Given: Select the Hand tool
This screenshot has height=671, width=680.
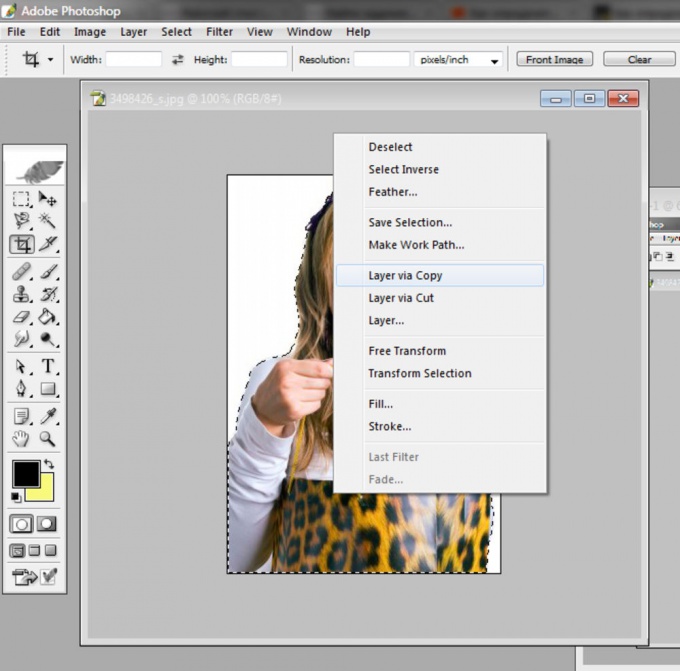Looking at the screenshot, I should pos(21,438).
